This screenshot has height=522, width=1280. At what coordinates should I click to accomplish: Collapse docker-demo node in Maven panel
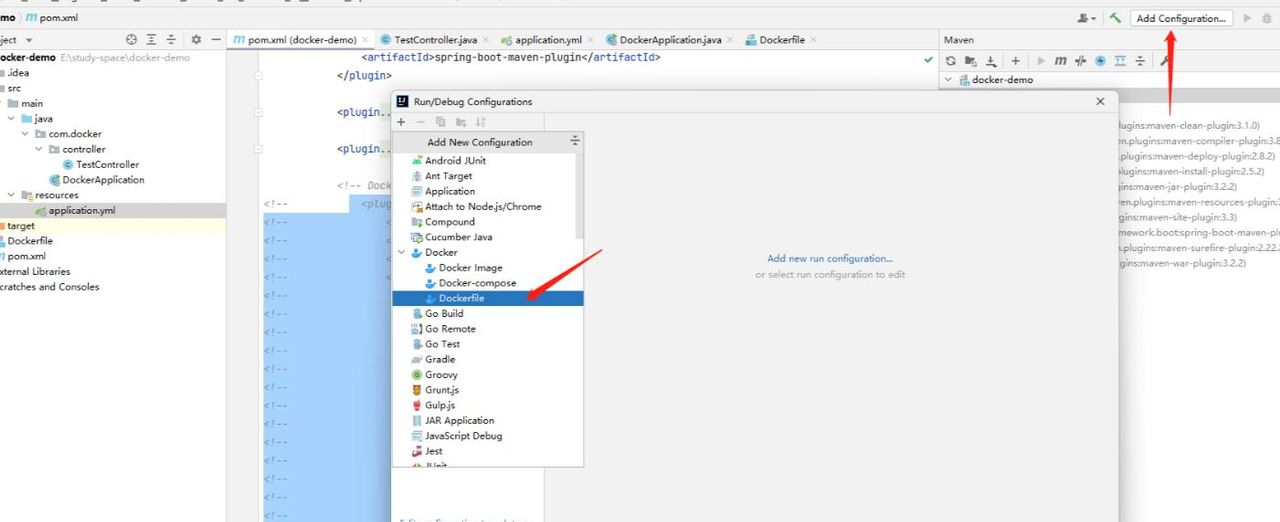[x=949, y=79]
